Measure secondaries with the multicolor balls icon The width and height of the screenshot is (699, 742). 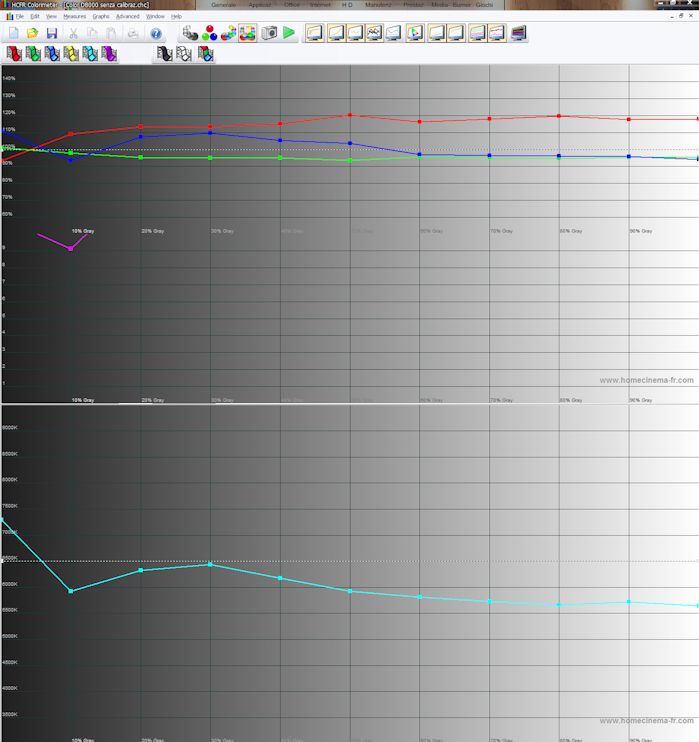tap(229, 33)
